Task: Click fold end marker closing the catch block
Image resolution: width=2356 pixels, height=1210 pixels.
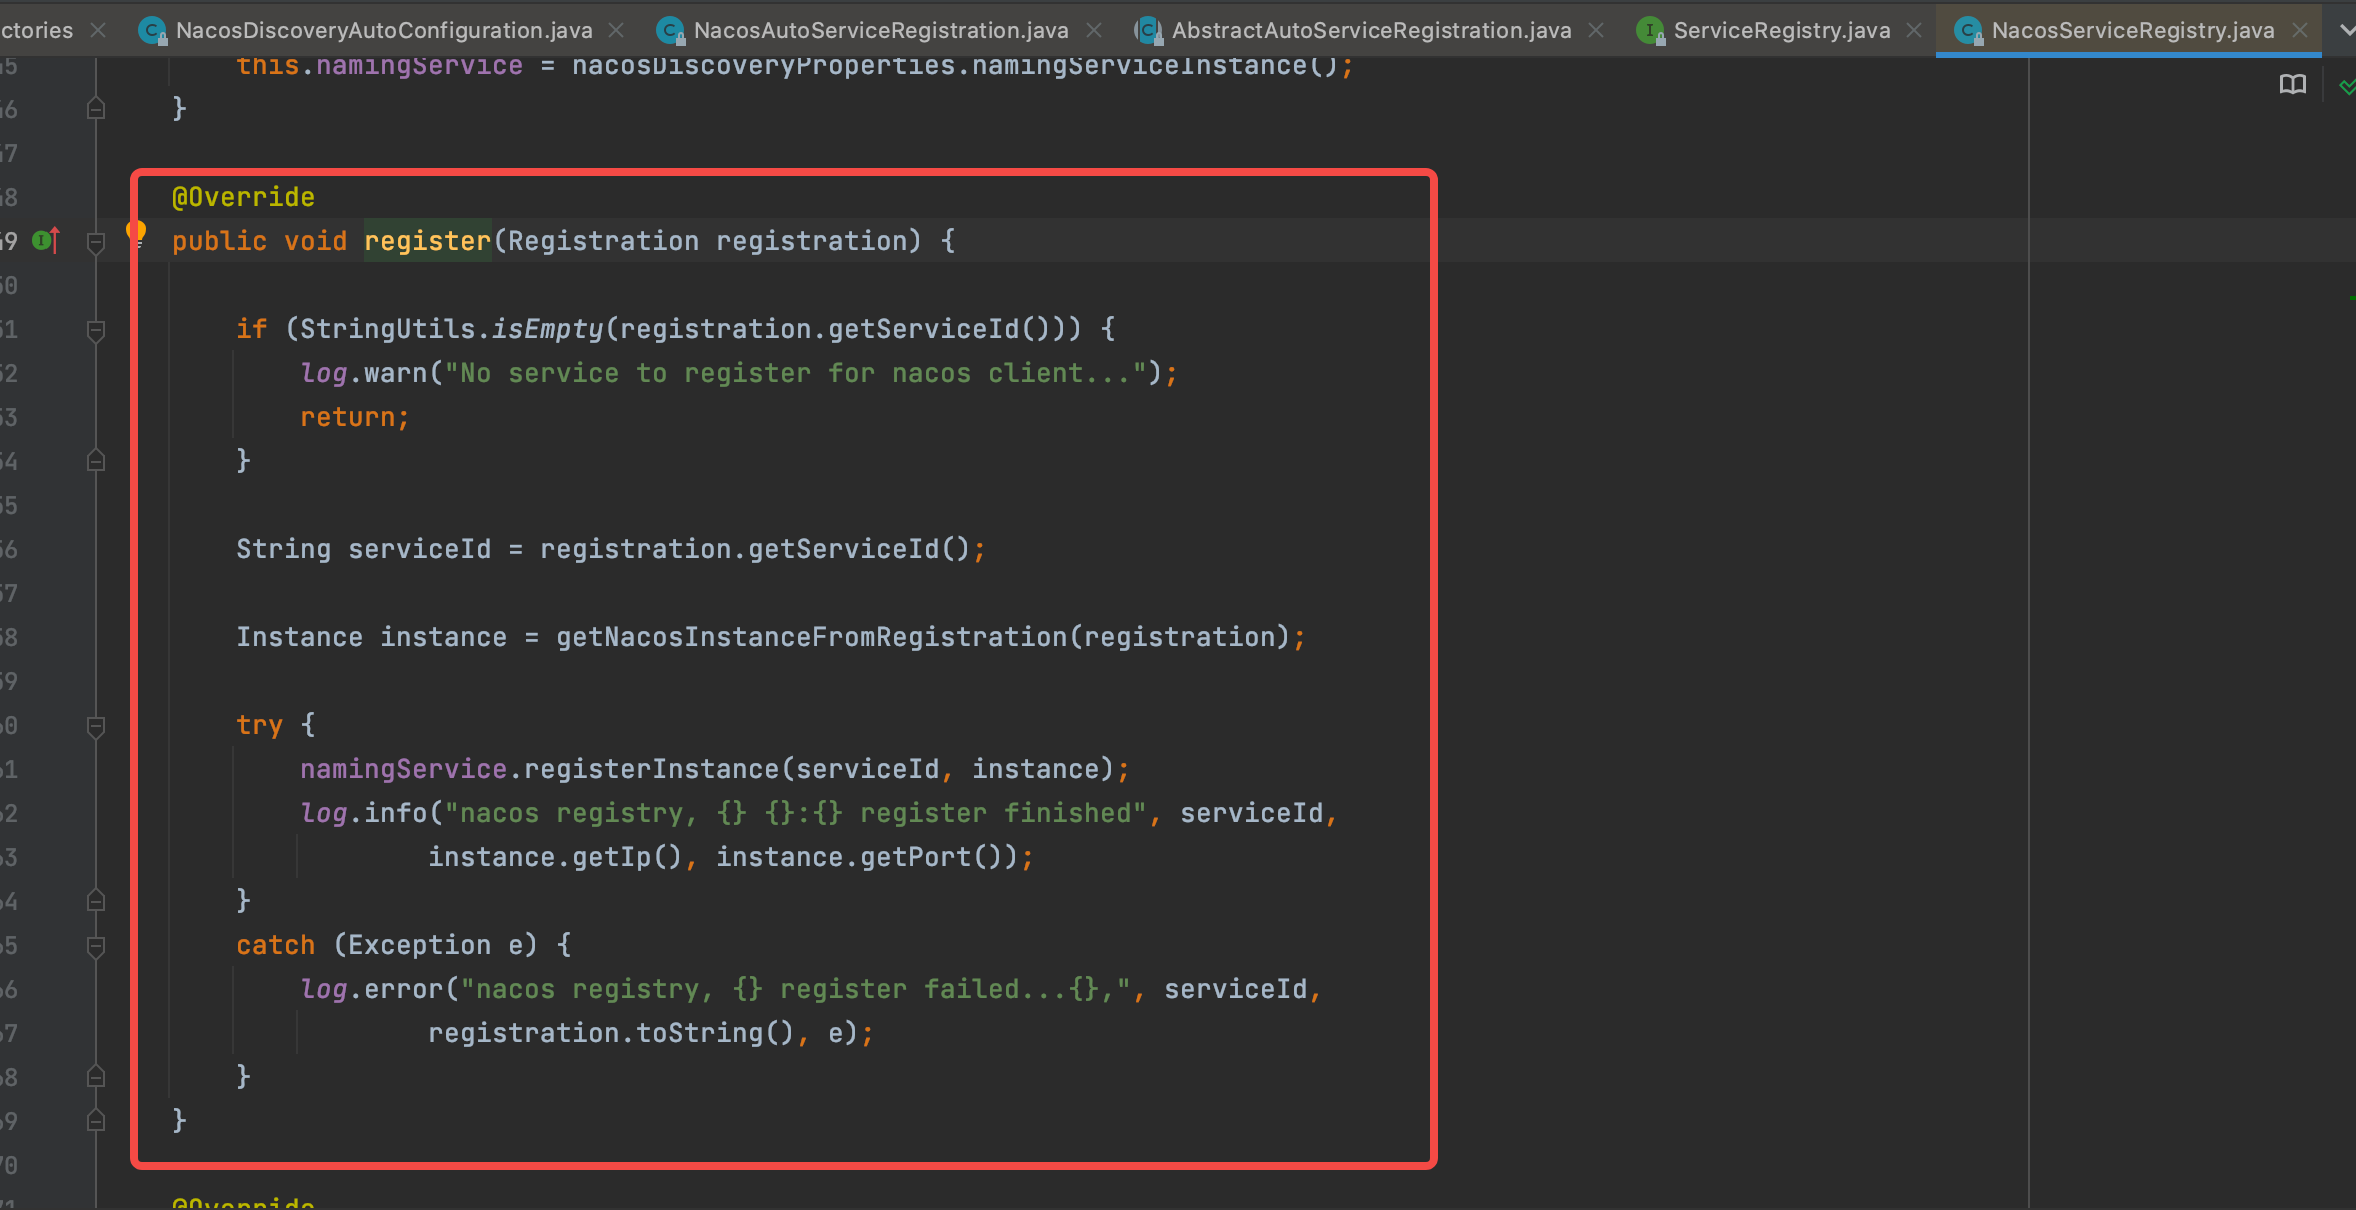Action: point(96,1077)
